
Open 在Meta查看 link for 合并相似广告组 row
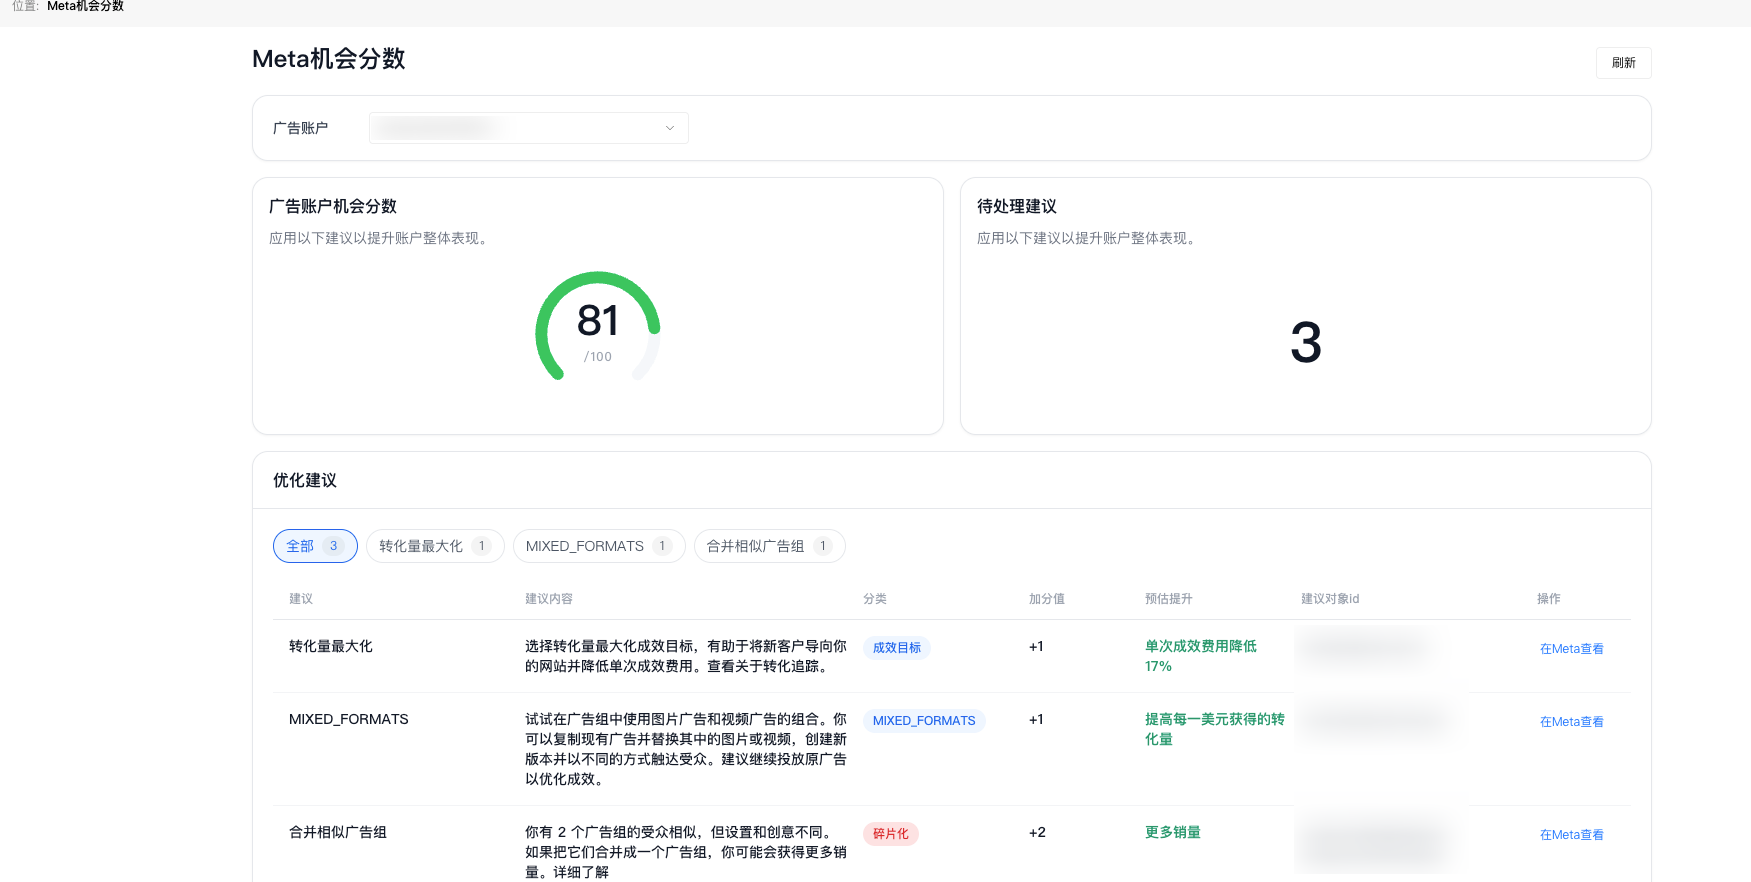(1571, 835)
